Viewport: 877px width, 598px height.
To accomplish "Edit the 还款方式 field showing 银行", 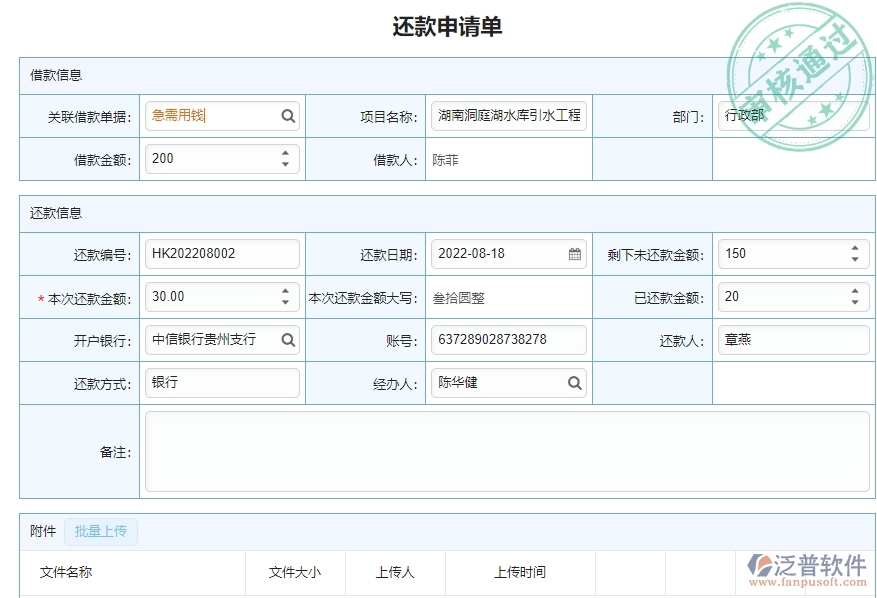I will coord(220,383).
